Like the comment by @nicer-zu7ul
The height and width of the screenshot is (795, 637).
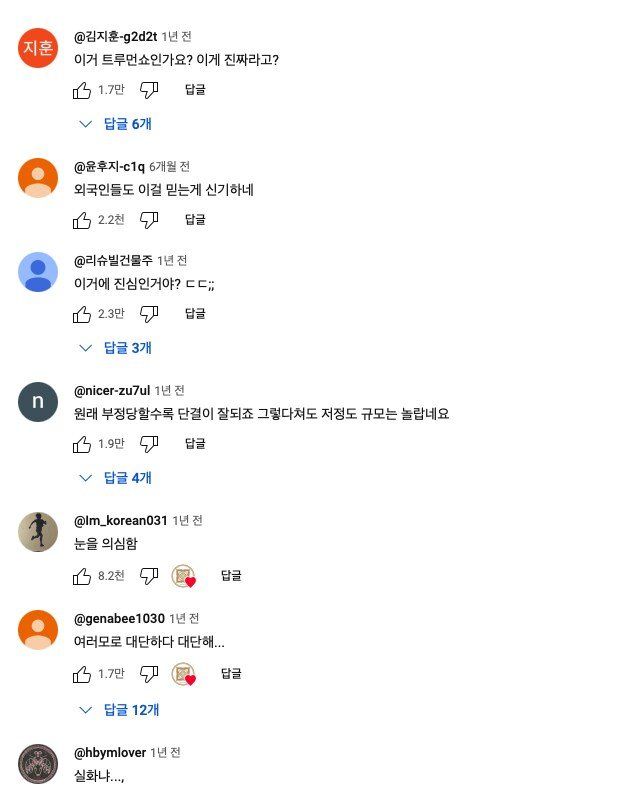click(x=82, y=444)
